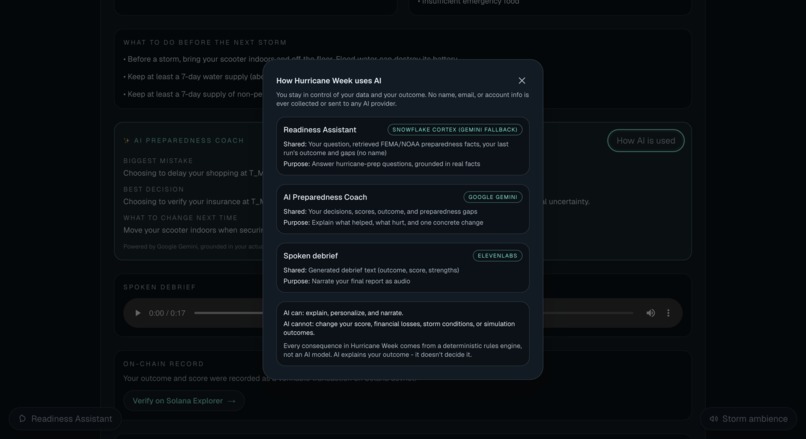Click the chat bubble icon on Readiness Assistant

point(23,419)
